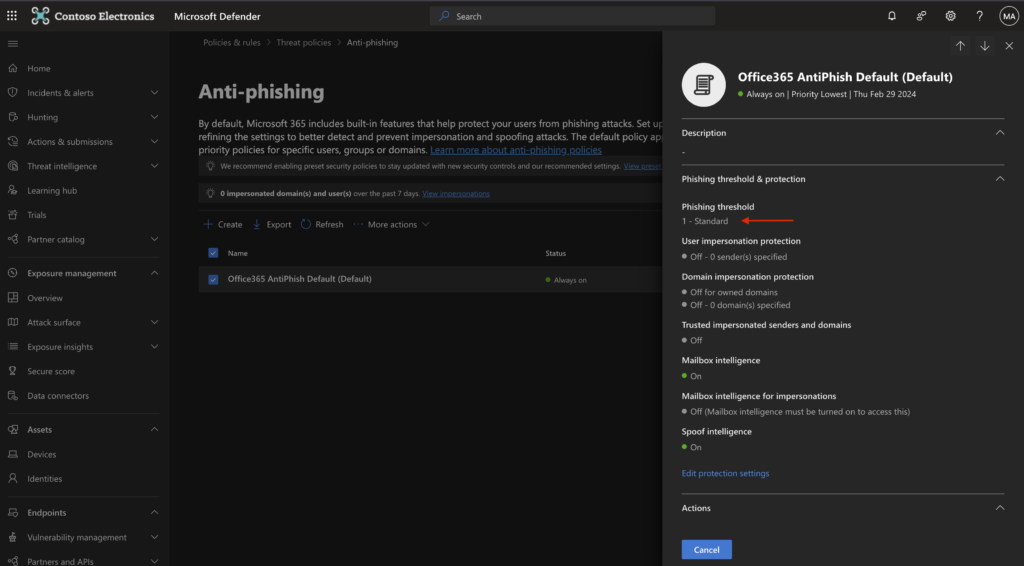Expand the Incidents & alerts menu
The image size is (1024, 566).
click(154, 93)
